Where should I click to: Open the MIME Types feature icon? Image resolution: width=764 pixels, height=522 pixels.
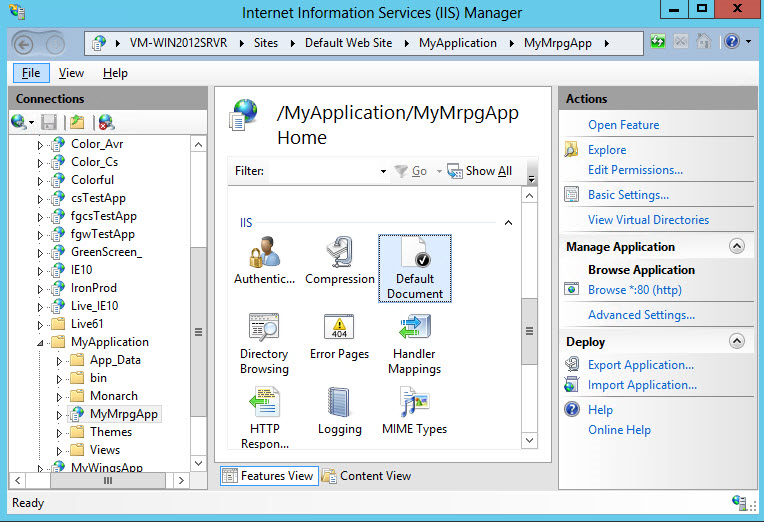click(x=415, y=410)
